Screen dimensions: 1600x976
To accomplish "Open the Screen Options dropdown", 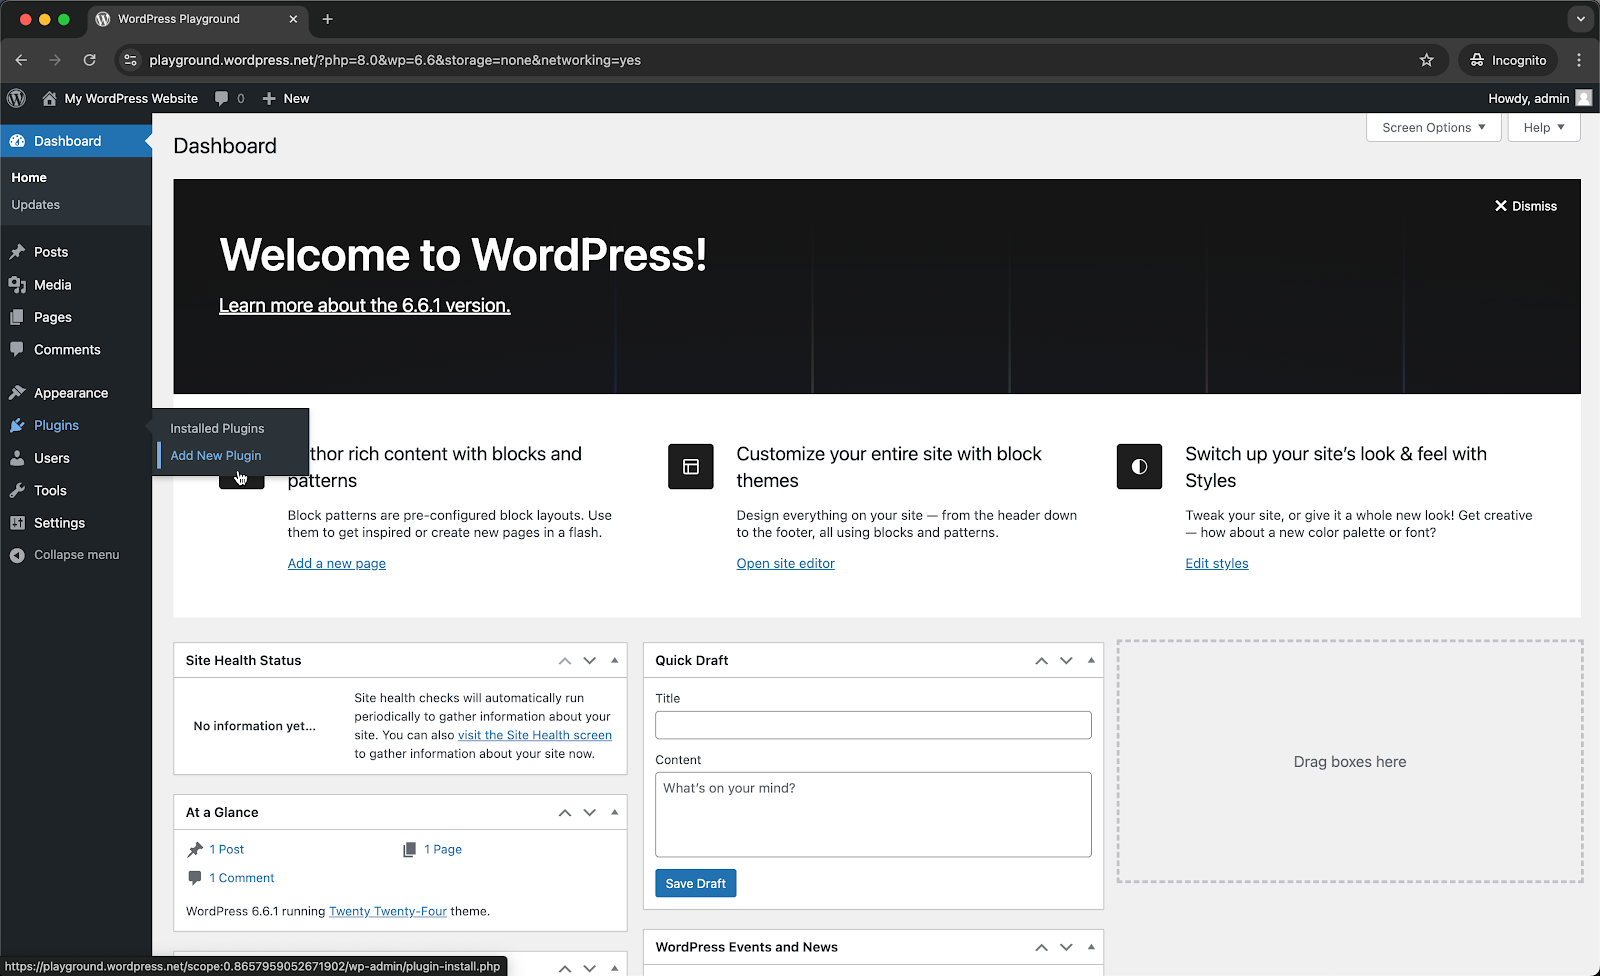I will (1432, 127).
